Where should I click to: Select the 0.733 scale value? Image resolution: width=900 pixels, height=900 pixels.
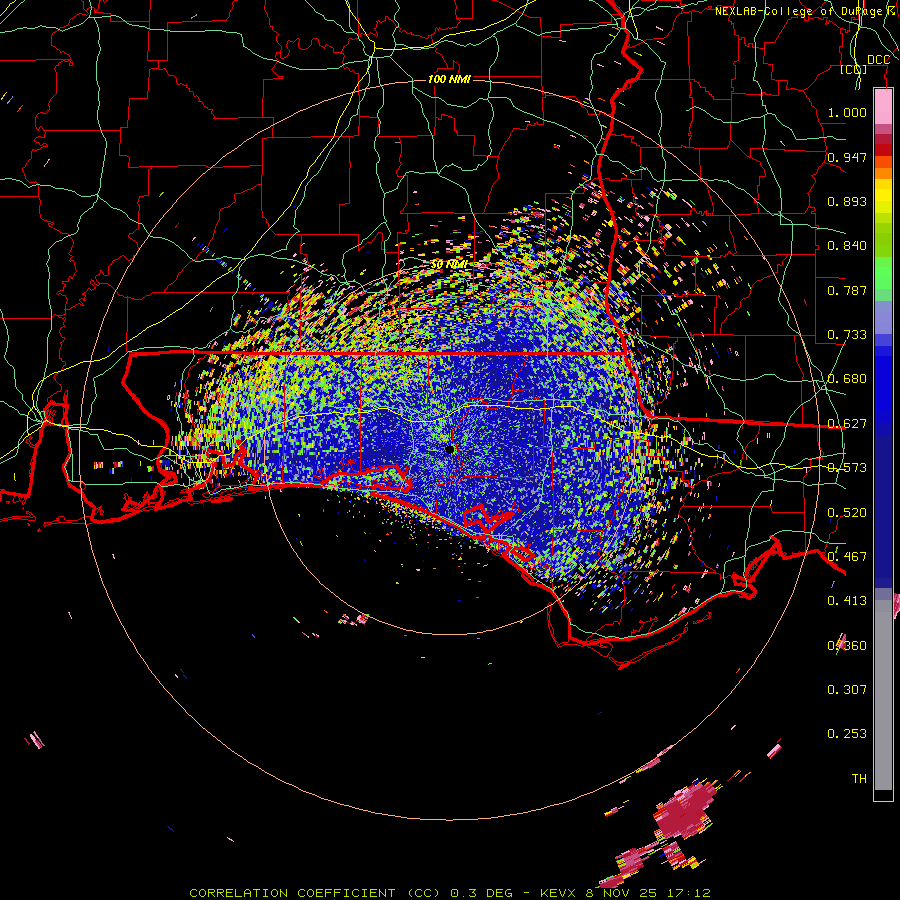pos(847,335)
